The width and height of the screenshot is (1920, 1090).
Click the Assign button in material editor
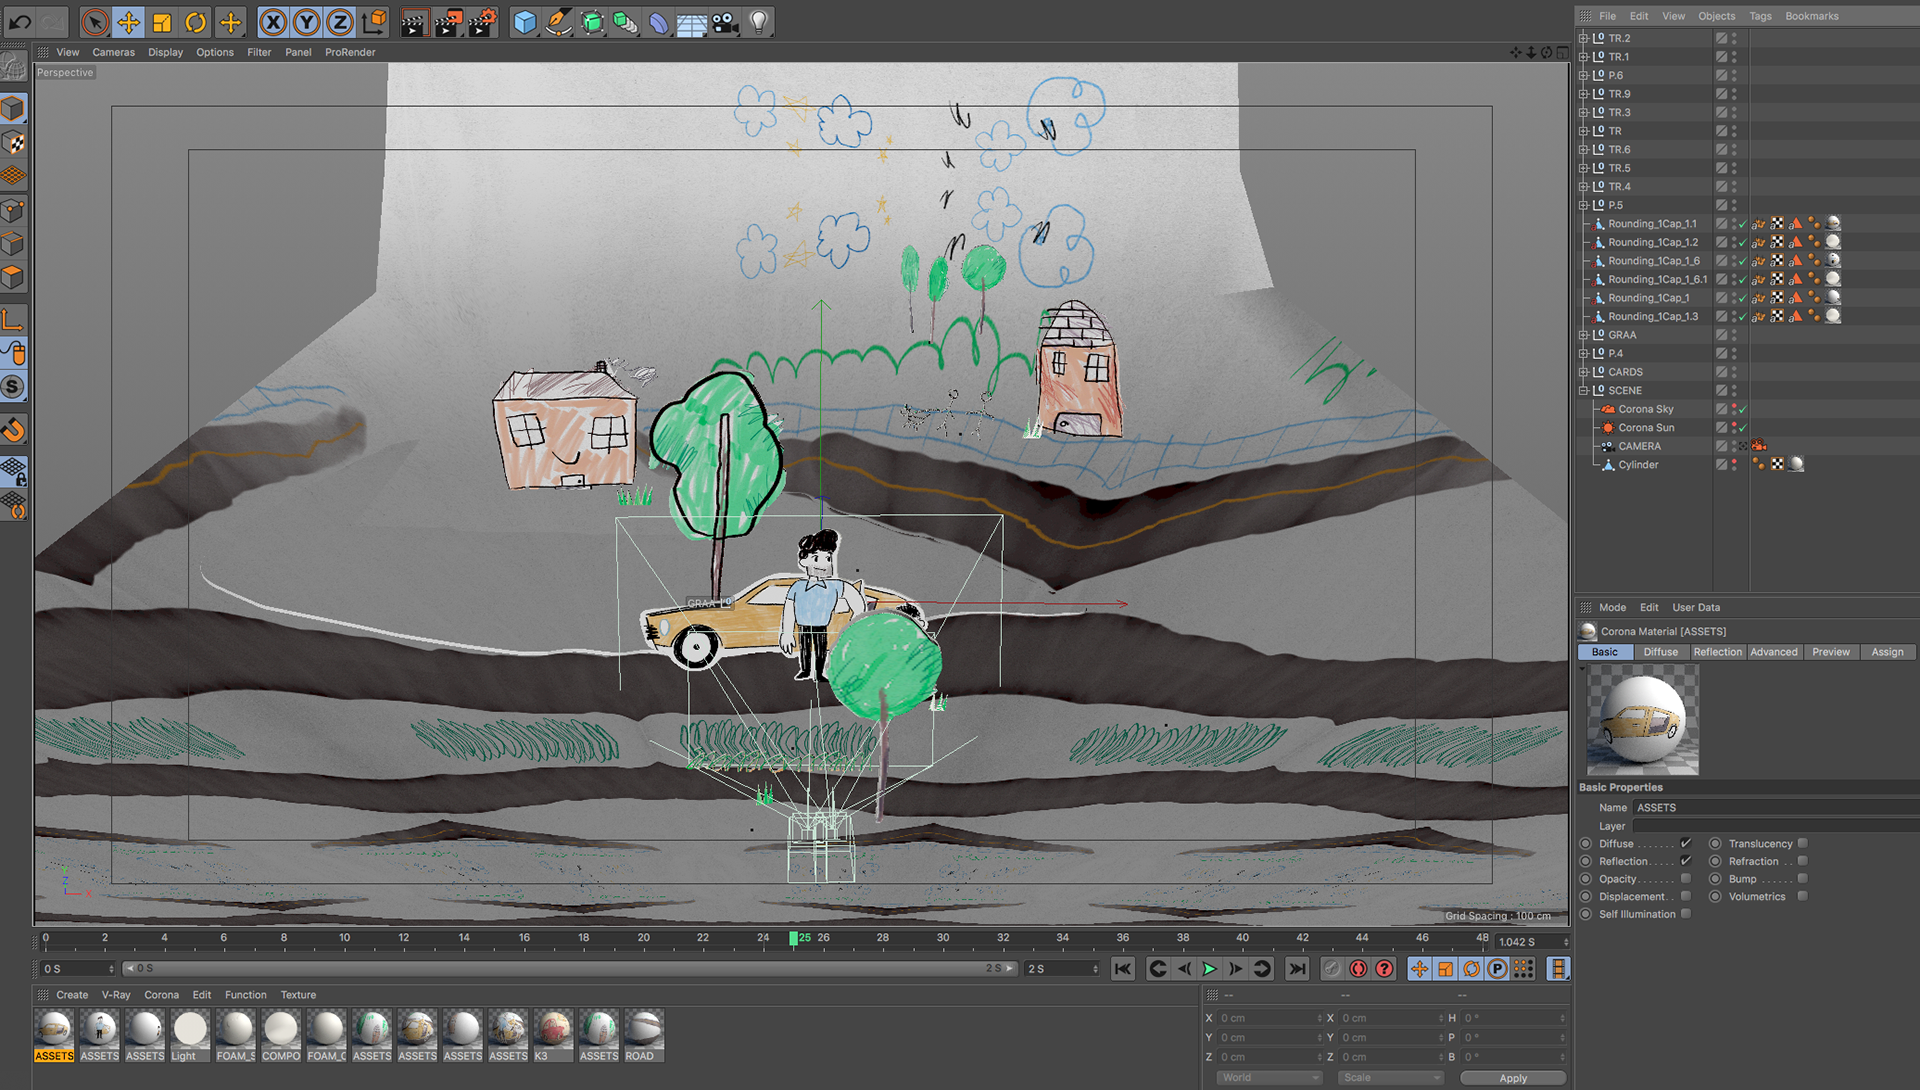pyautogui.click(x=1887, y=652)
